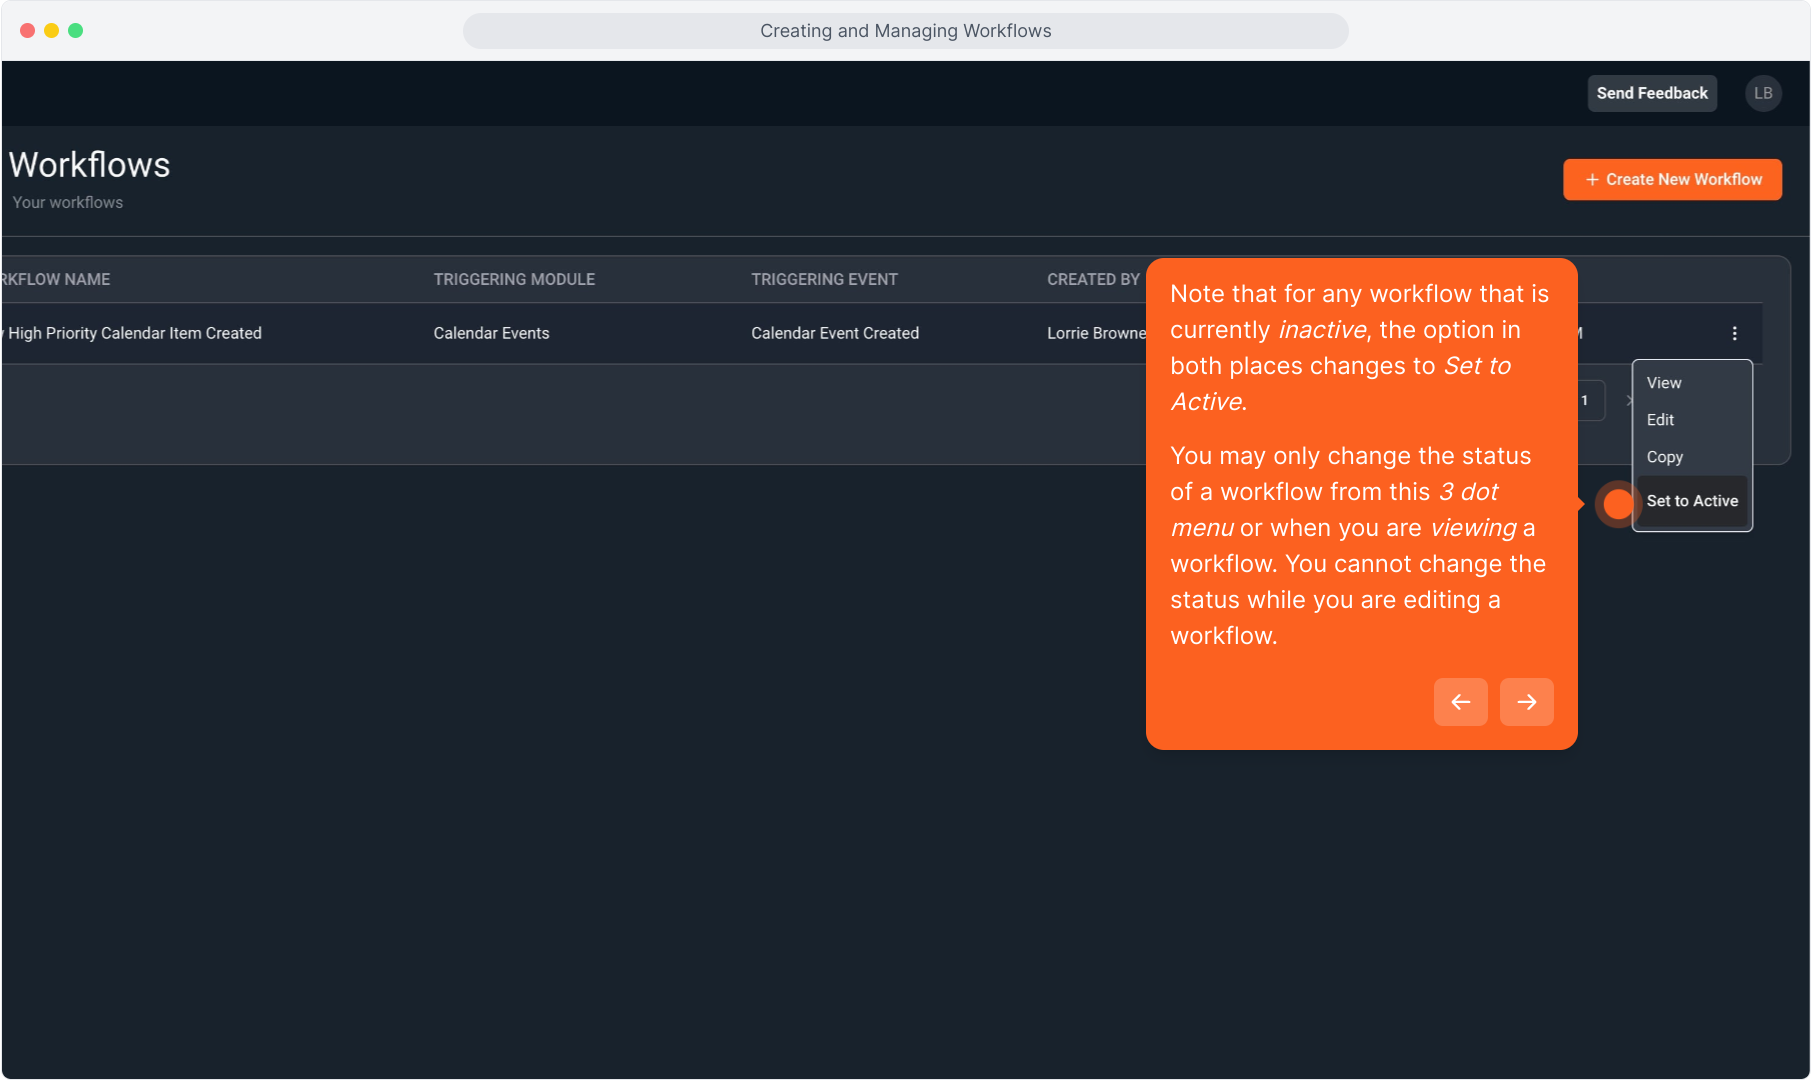1812x1080 pixels.
Task: Click the Calendar Events module cell
Action: (491, 333)
